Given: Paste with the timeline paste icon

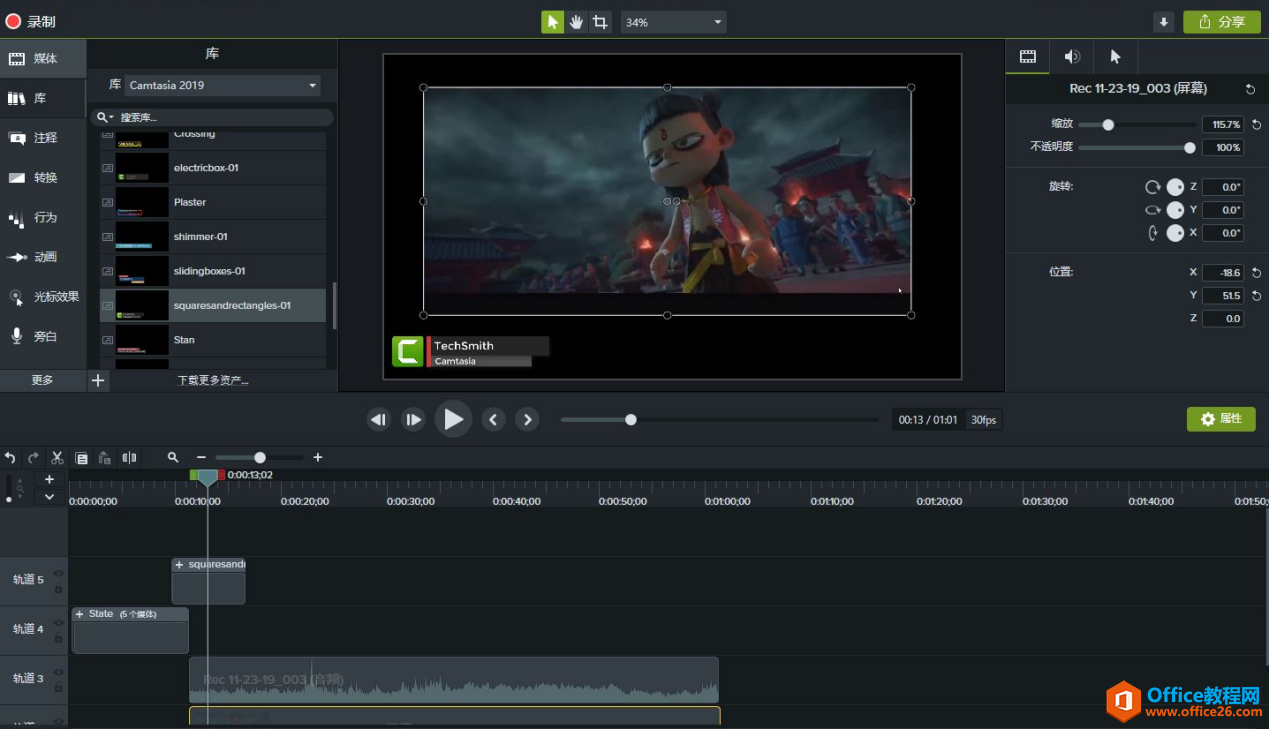Looking at the screenshot, I should 105,458.
